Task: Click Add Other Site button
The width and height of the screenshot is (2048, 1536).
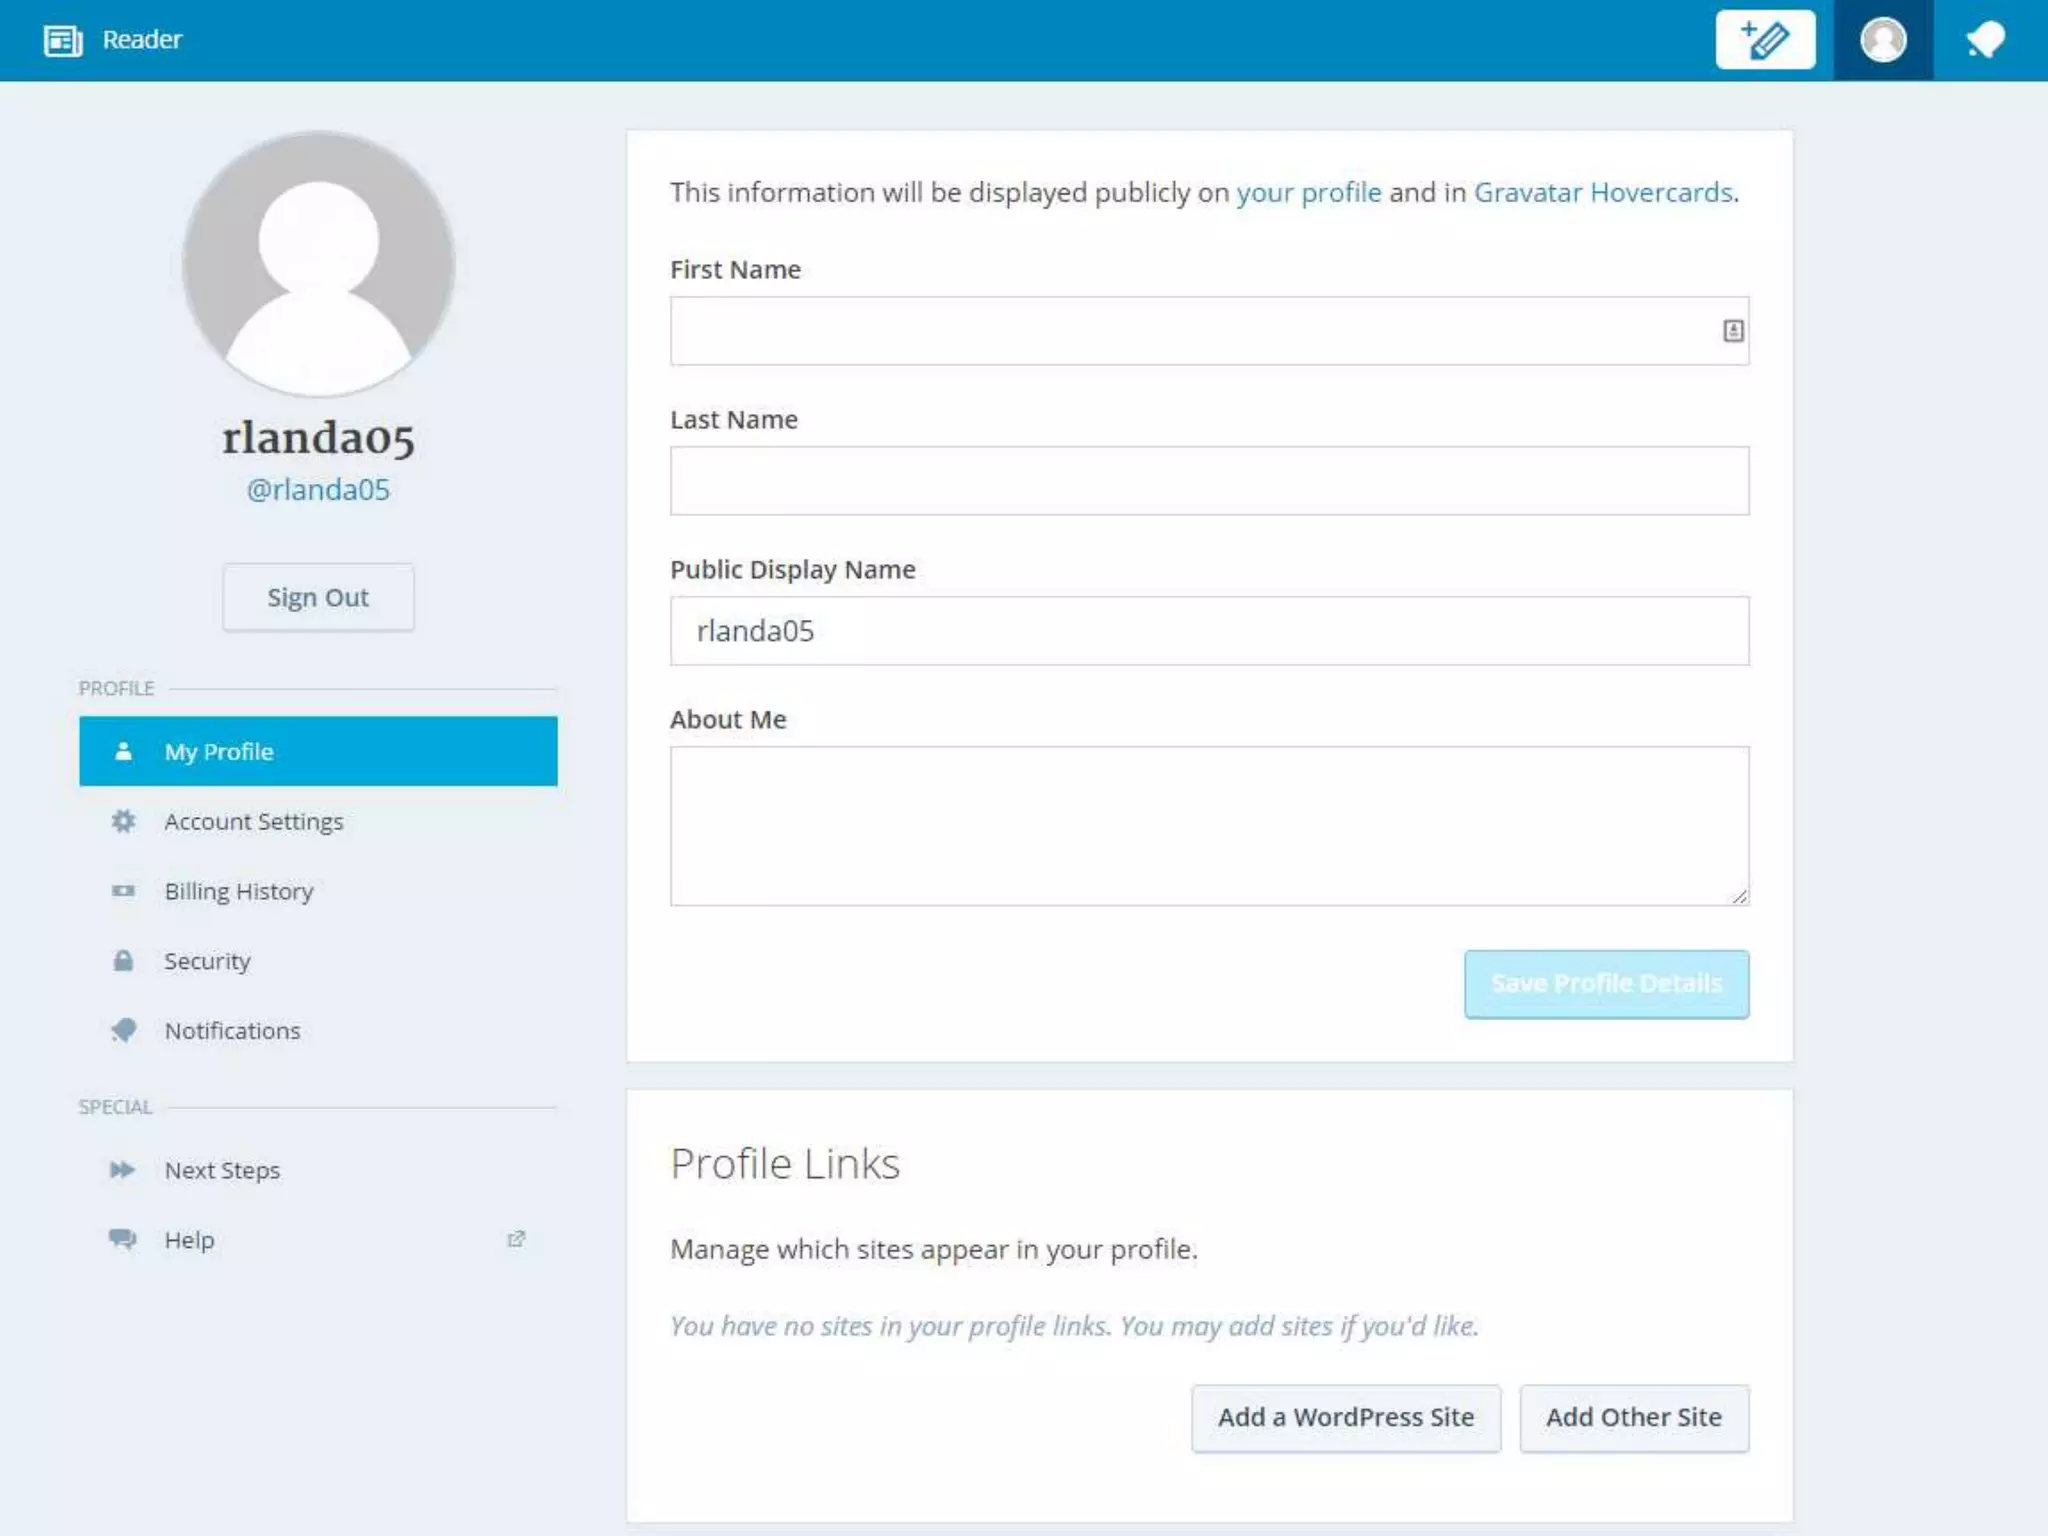Action: click(1633, 1417)
